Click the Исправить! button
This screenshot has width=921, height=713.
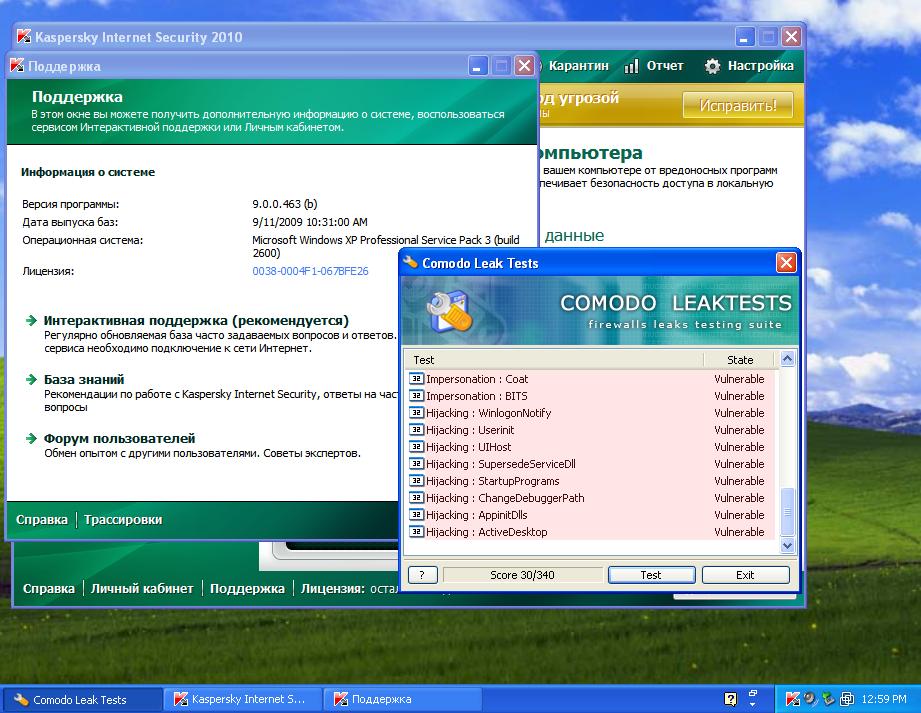pos(738,106)
